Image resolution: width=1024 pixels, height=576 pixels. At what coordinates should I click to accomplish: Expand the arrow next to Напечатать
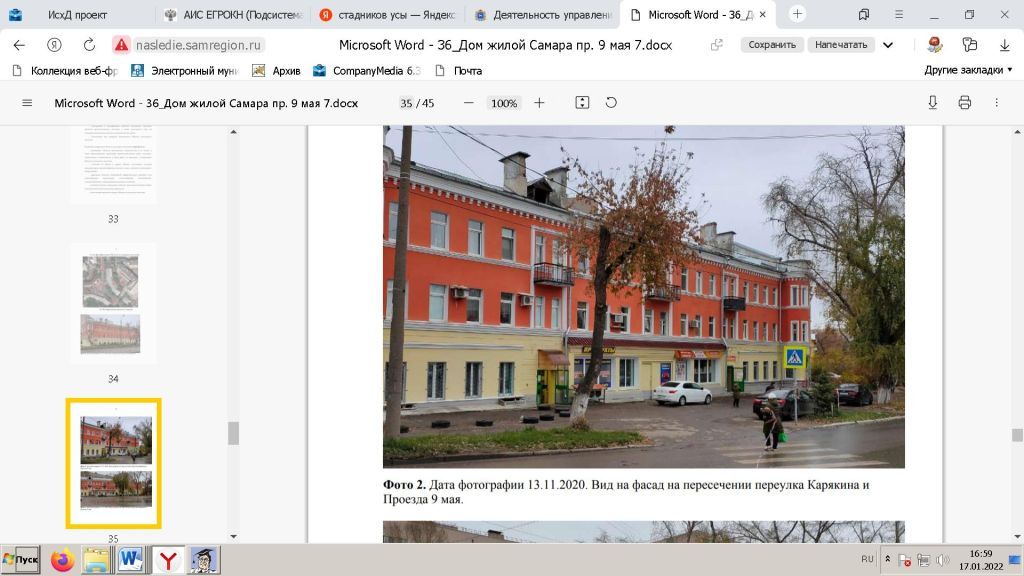tap(888, 45)
